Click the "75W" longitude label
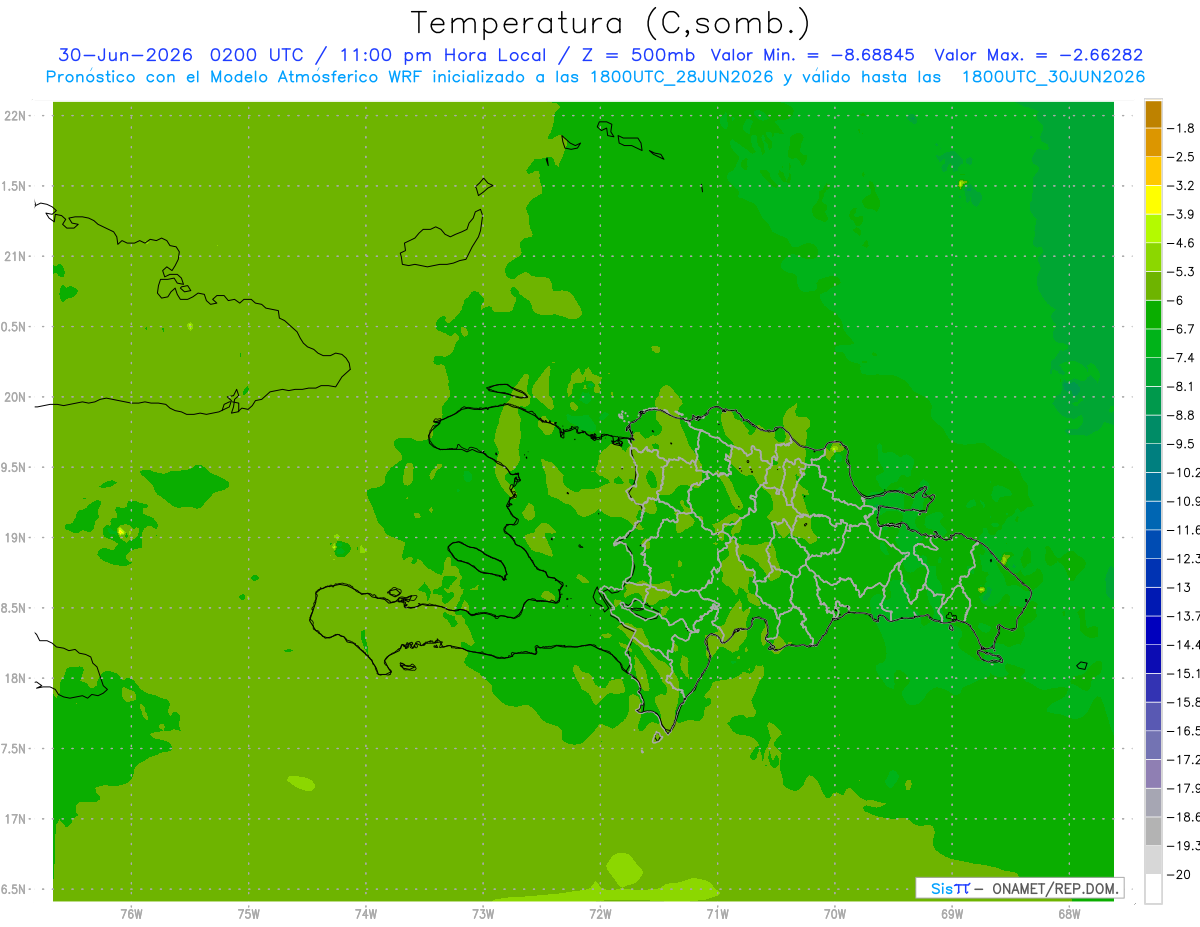The image size is (1200, 927). [249, 913]
